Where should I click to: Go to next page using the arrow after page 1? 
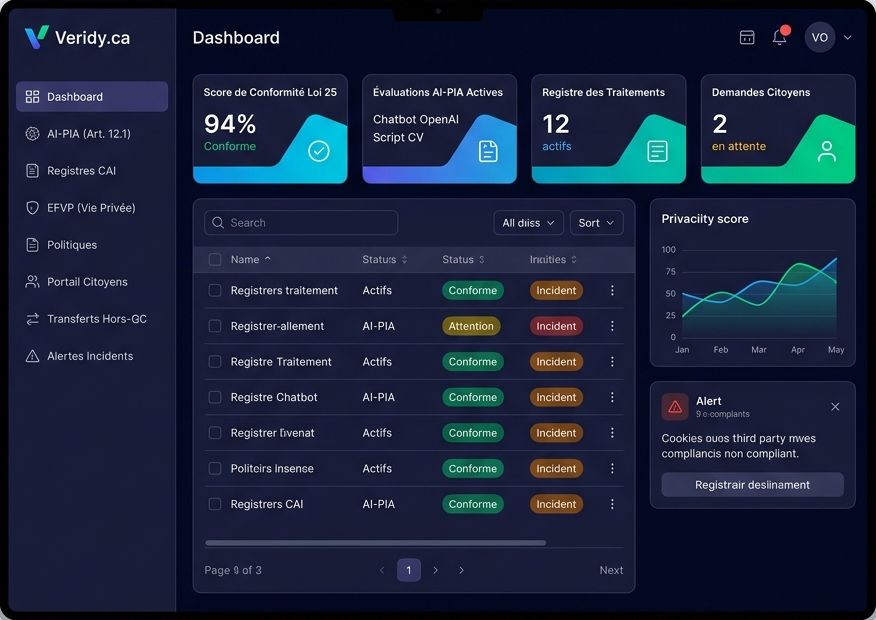pyautogui.click(x=436, y=570)
